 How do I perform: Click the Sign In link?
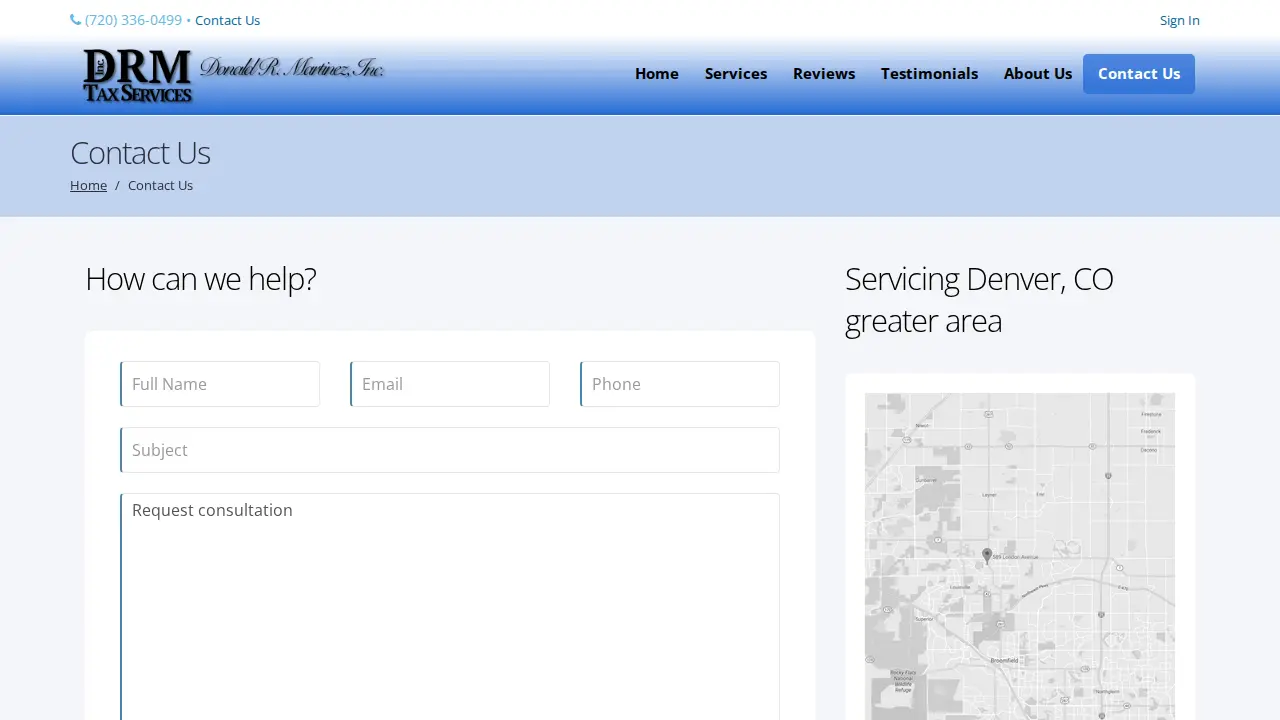[1179, 20]
